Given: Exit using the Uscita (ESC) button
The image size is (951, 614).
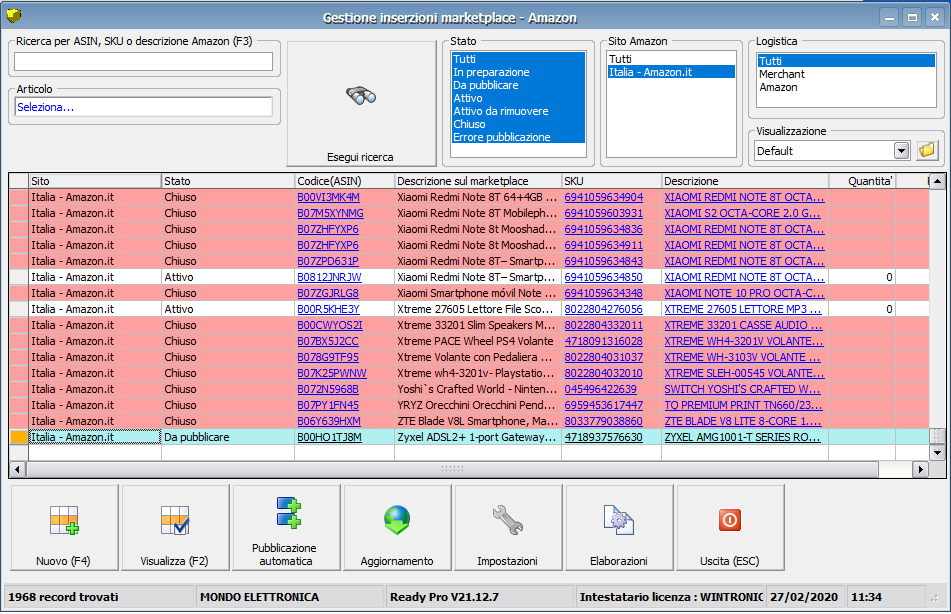Looking at the screenshot, I should pos(730,528).
